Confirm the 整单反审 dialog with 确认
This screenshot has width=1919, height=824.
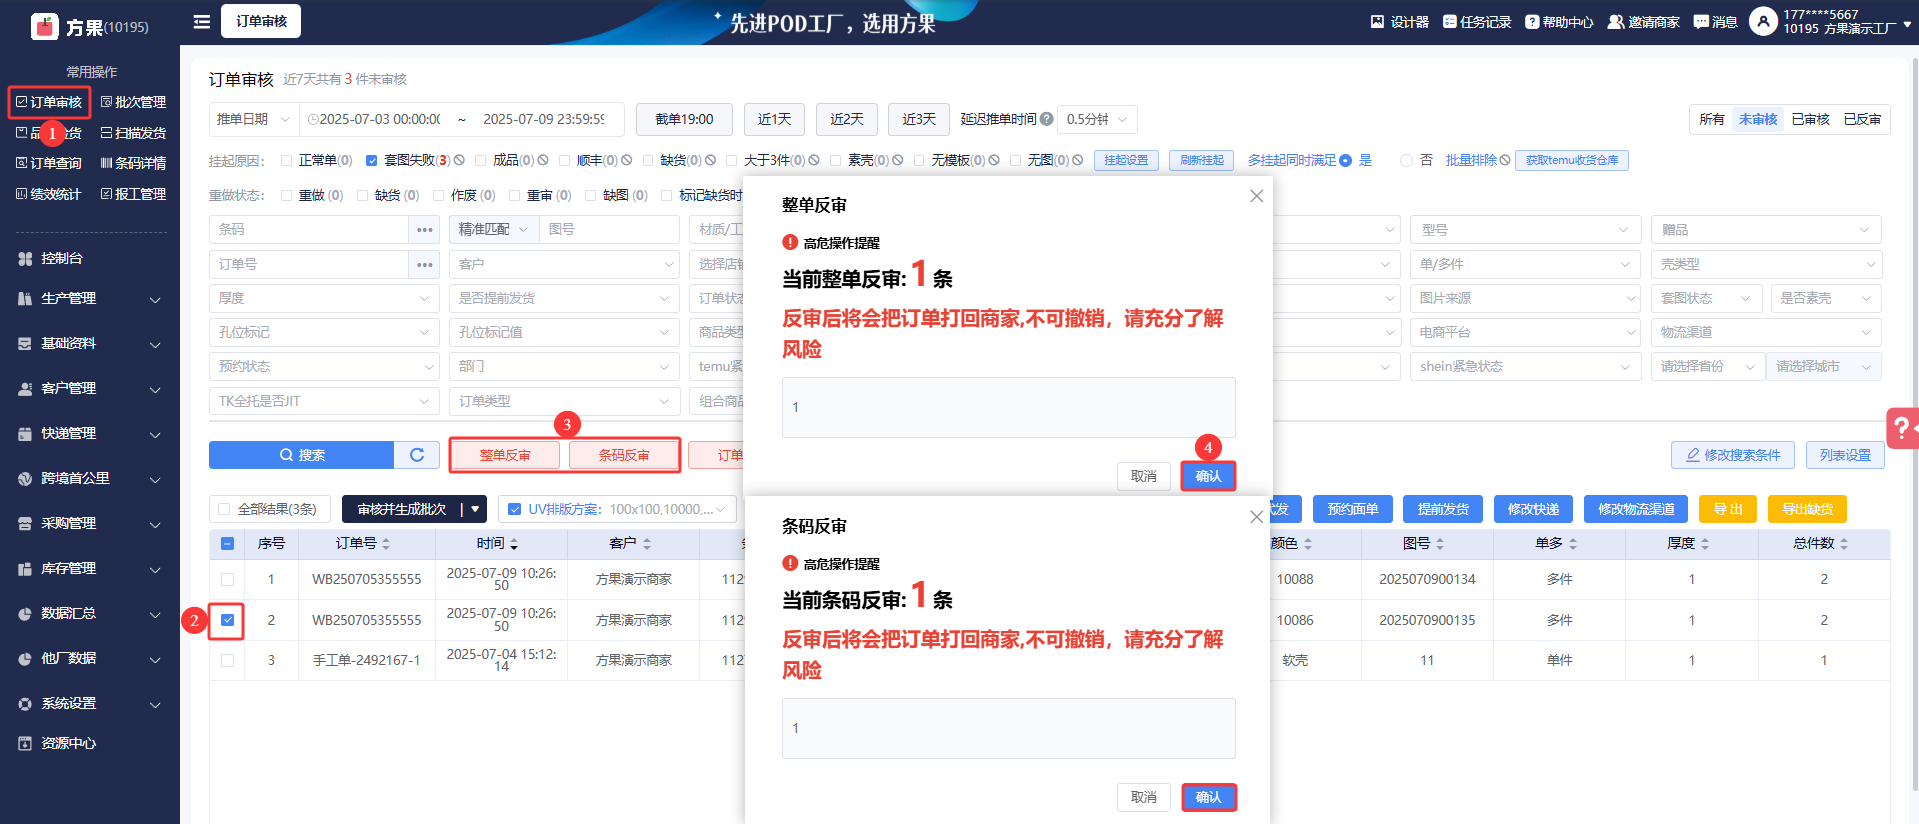(1208, 476)
